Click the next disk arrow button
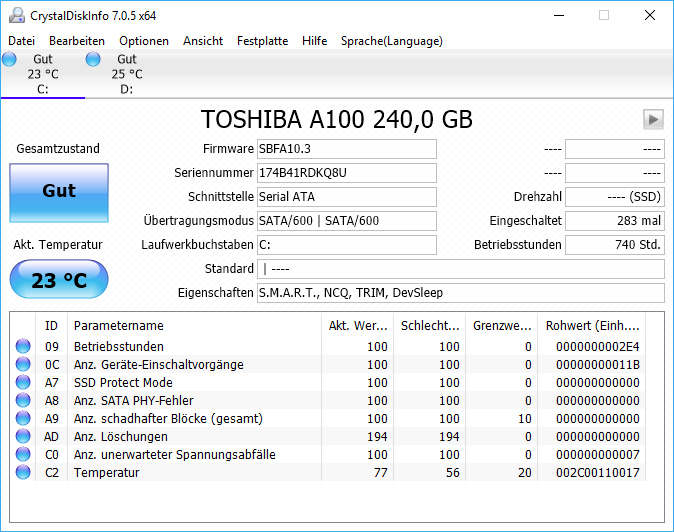 click(x=653, y=120)
